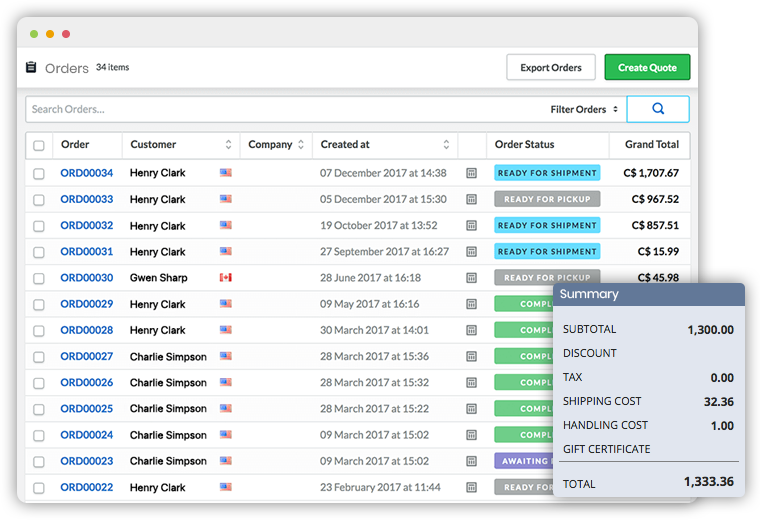Click the Orders clipboard icon
Viewport: 760px width, 520px height.
[31, 67]
